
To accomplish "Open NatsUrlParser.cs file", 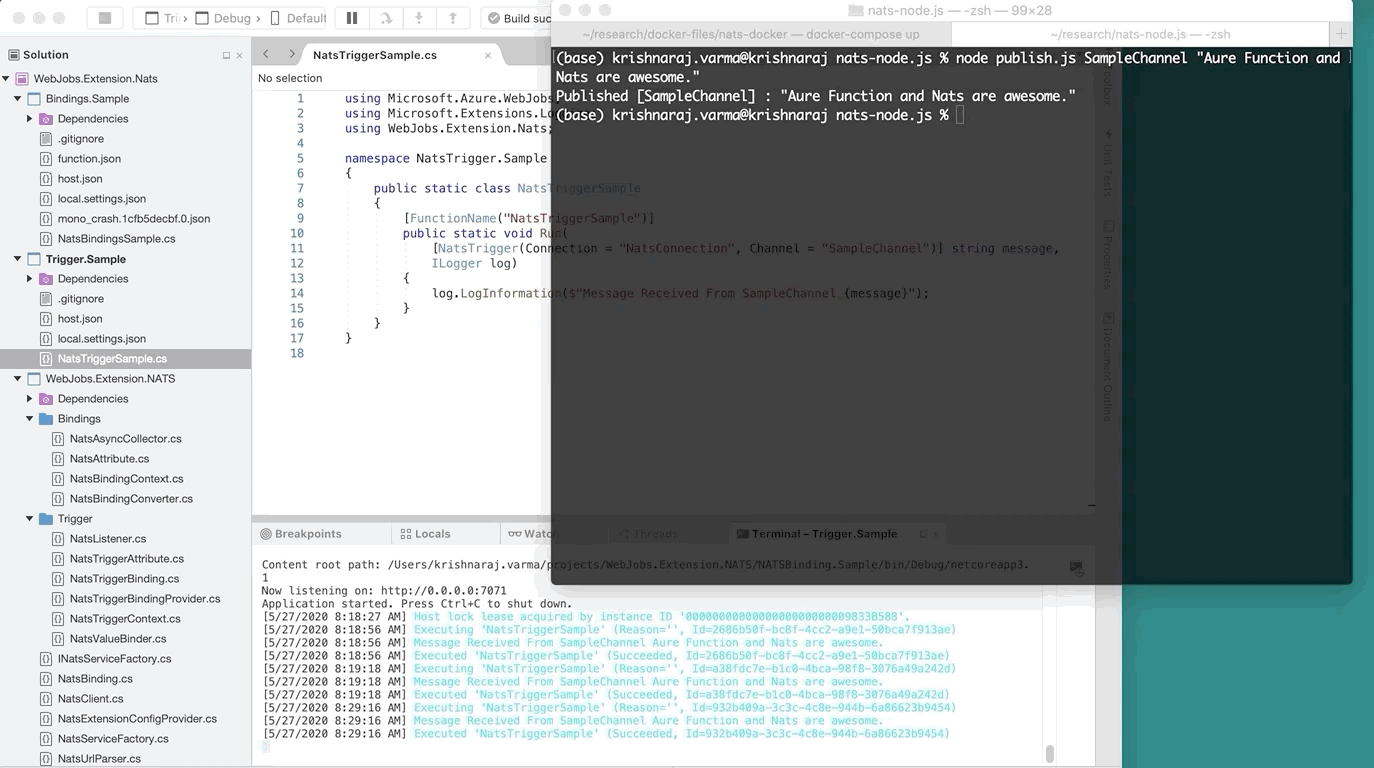I will 99,759.
